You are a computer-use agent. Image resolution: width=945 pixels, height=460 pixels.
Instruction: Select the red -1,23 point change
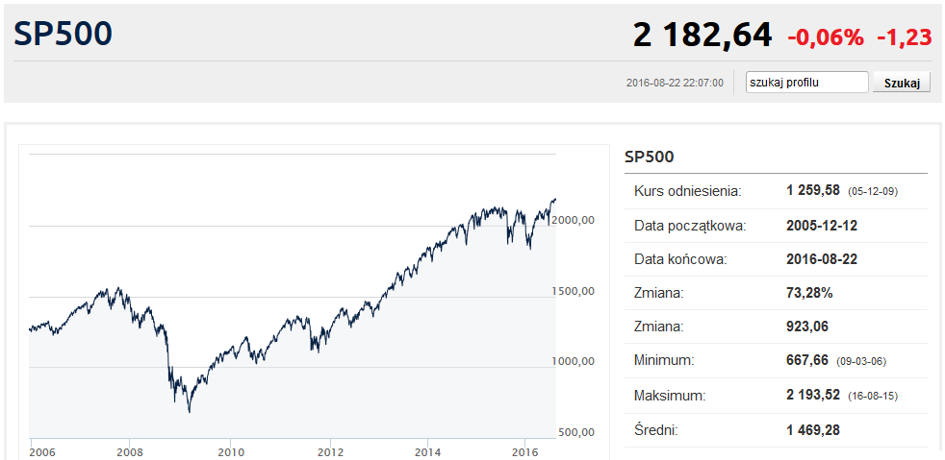(903, 38)
